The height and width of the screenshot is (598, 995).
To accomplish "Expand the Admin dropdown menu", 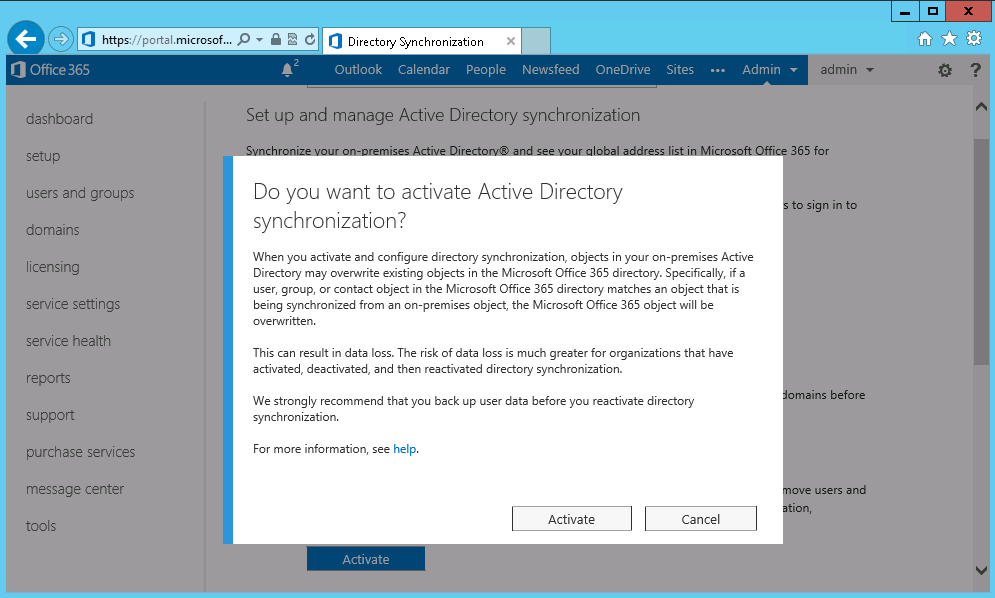I will (x=770, y=70).
